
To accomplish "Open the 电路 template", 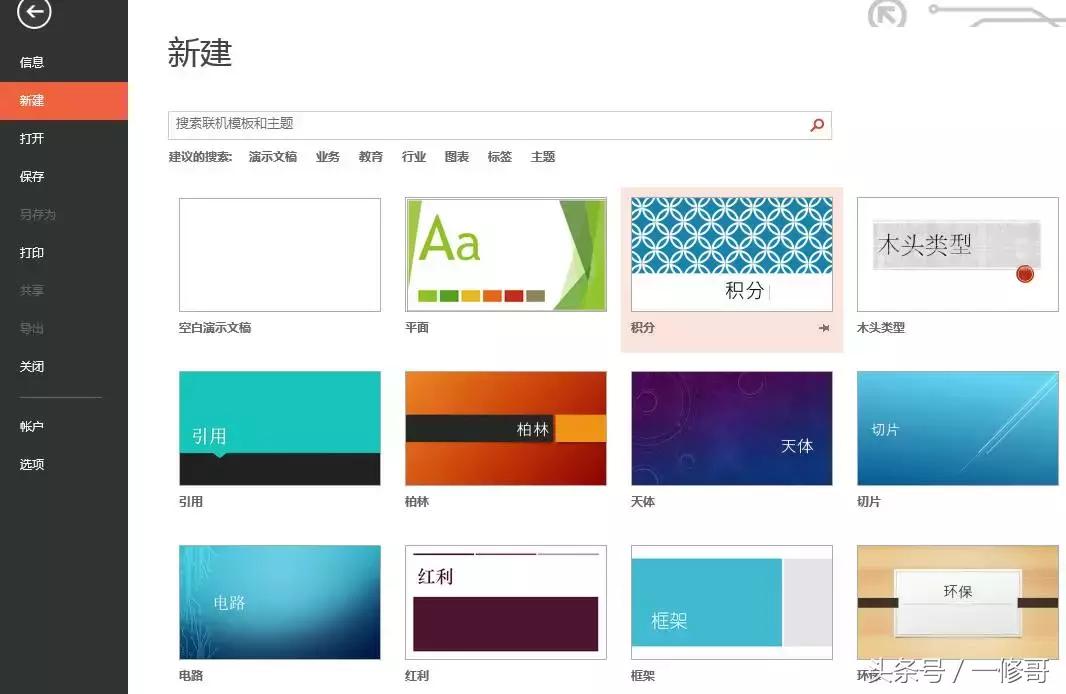I will 280,601.
